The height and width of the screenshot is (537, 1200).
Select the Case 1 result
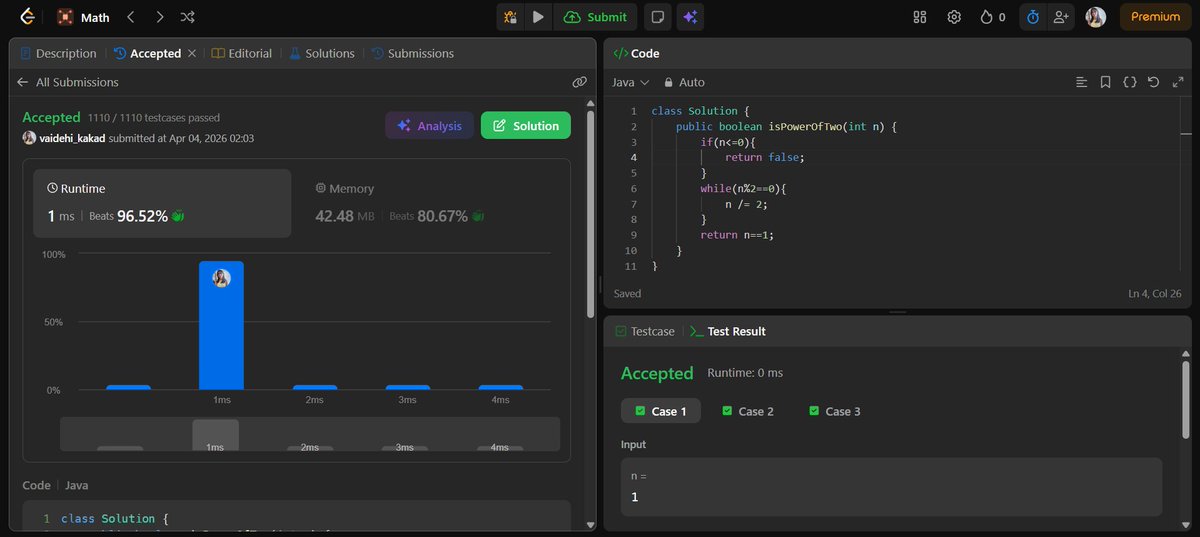661,411
